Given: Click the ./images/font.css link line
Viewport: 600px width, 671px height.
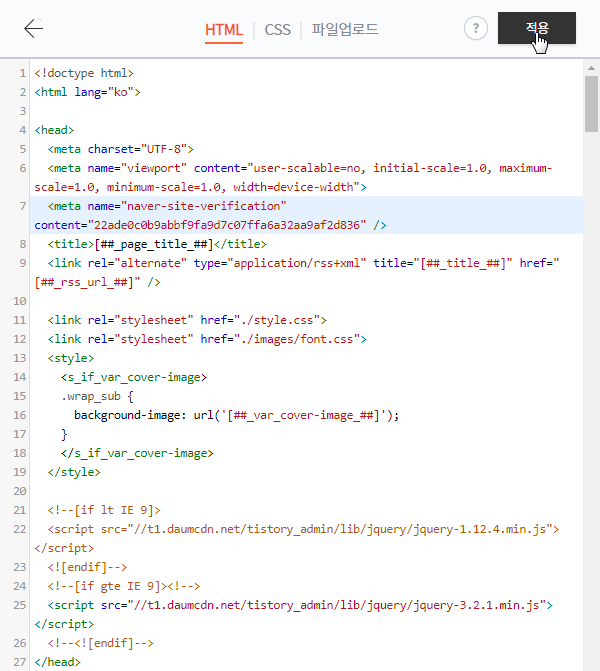Looking at the screenshot, I should coord(207,339).
